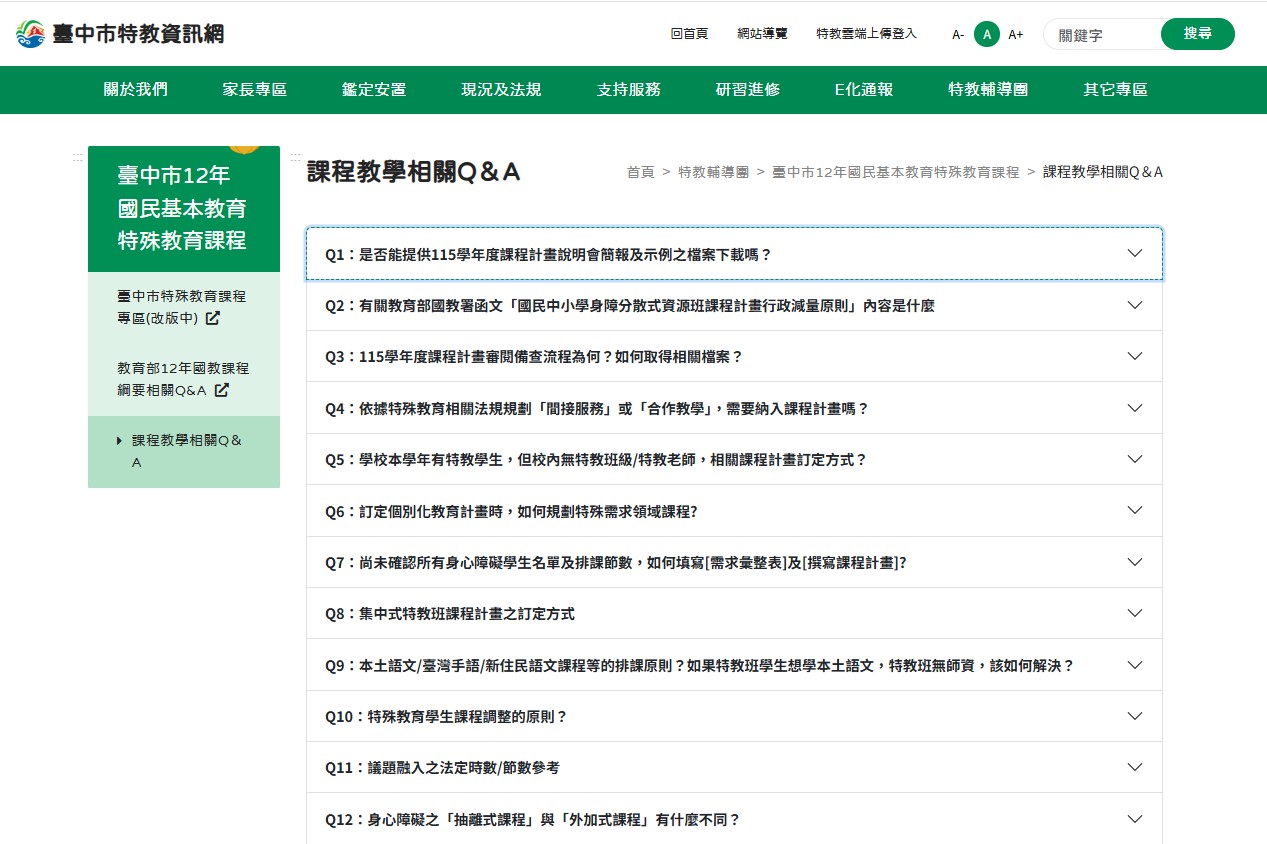
Task: Click Q1 question text 是否能提供115學年度課程計畫
Action: pos(549,254)
